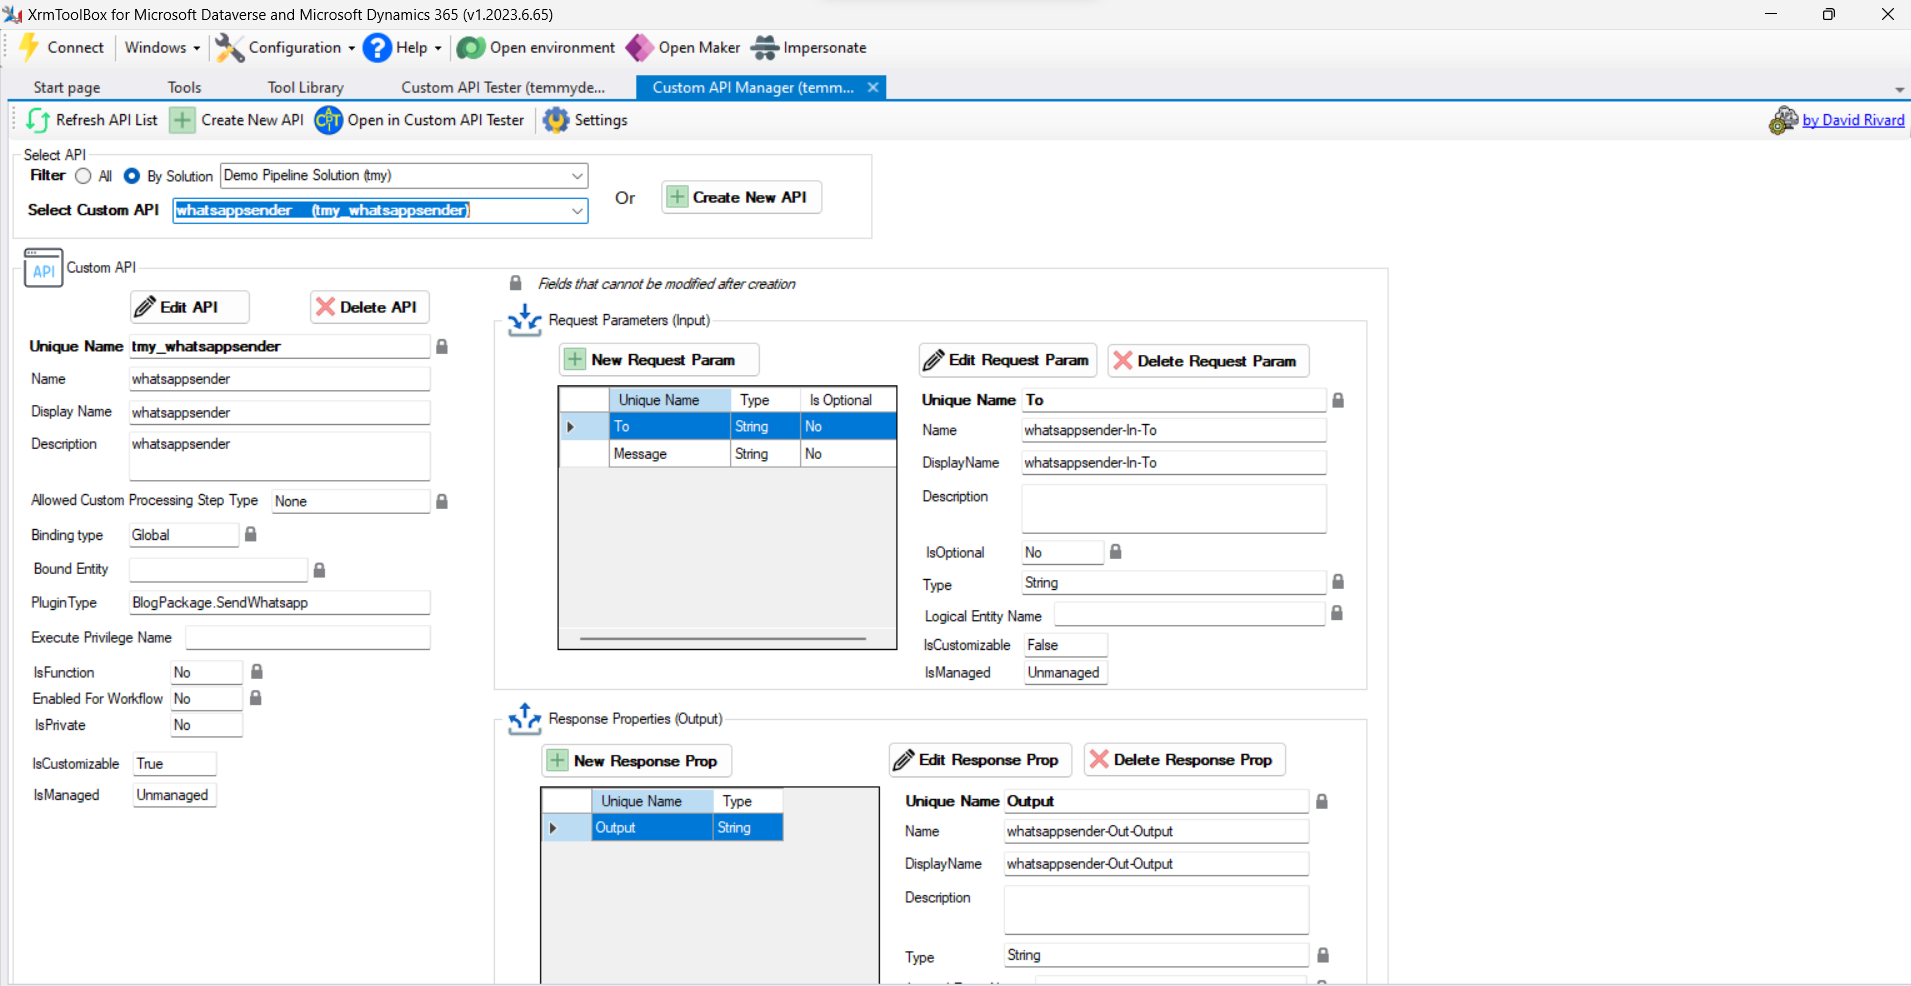Click the Custom API section icon
The height and width of the screenshot is (986, 1911).
click(x=43, y=268)
